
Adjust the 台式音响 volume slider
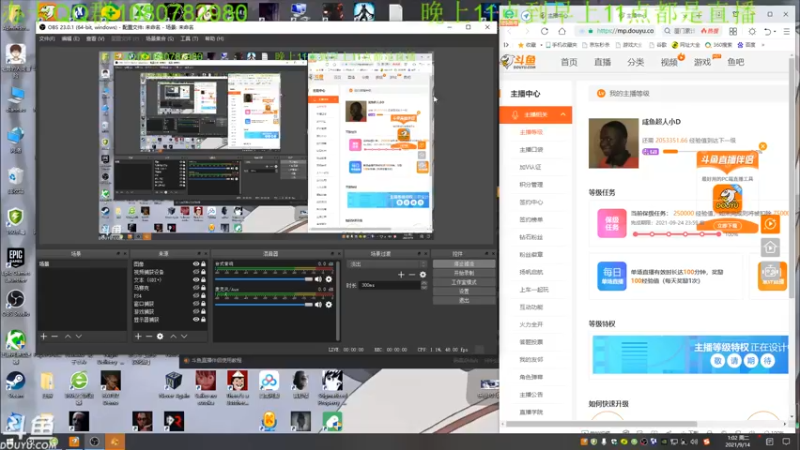pyautogui.click(x=264, y=279)
